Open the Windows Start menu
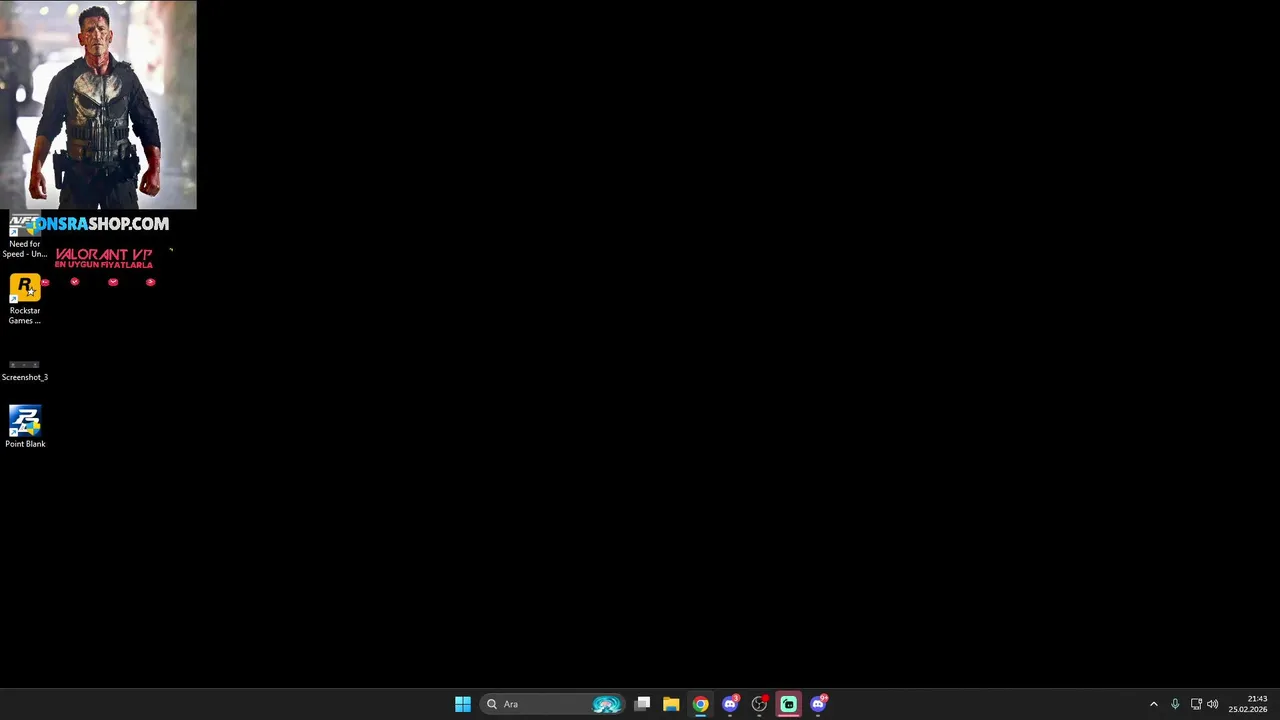 463,704
